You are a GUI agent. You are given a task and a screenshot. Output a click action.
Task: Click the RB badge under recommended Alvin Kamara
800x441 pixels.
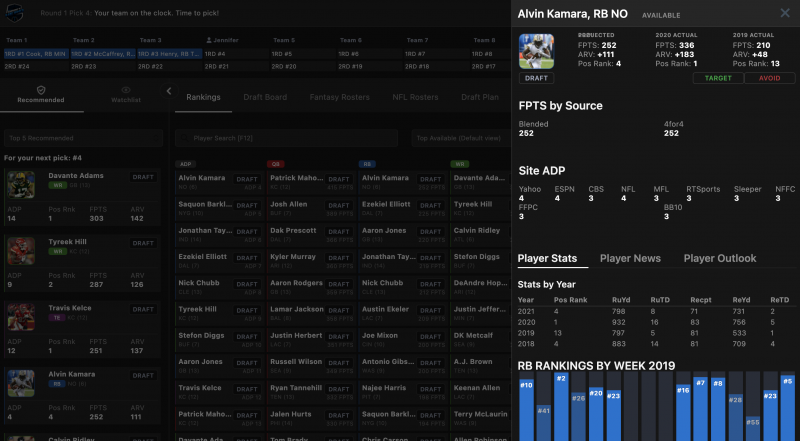tap(57, 384)
